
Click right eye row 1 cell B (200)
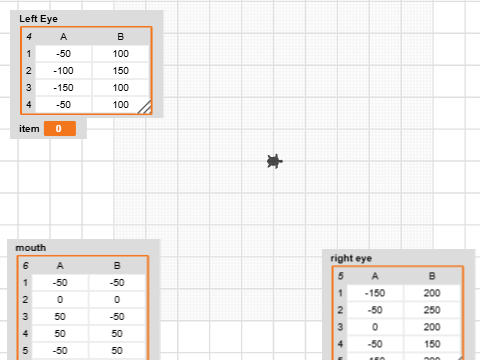pyautogui.click(x=432, y=293)
